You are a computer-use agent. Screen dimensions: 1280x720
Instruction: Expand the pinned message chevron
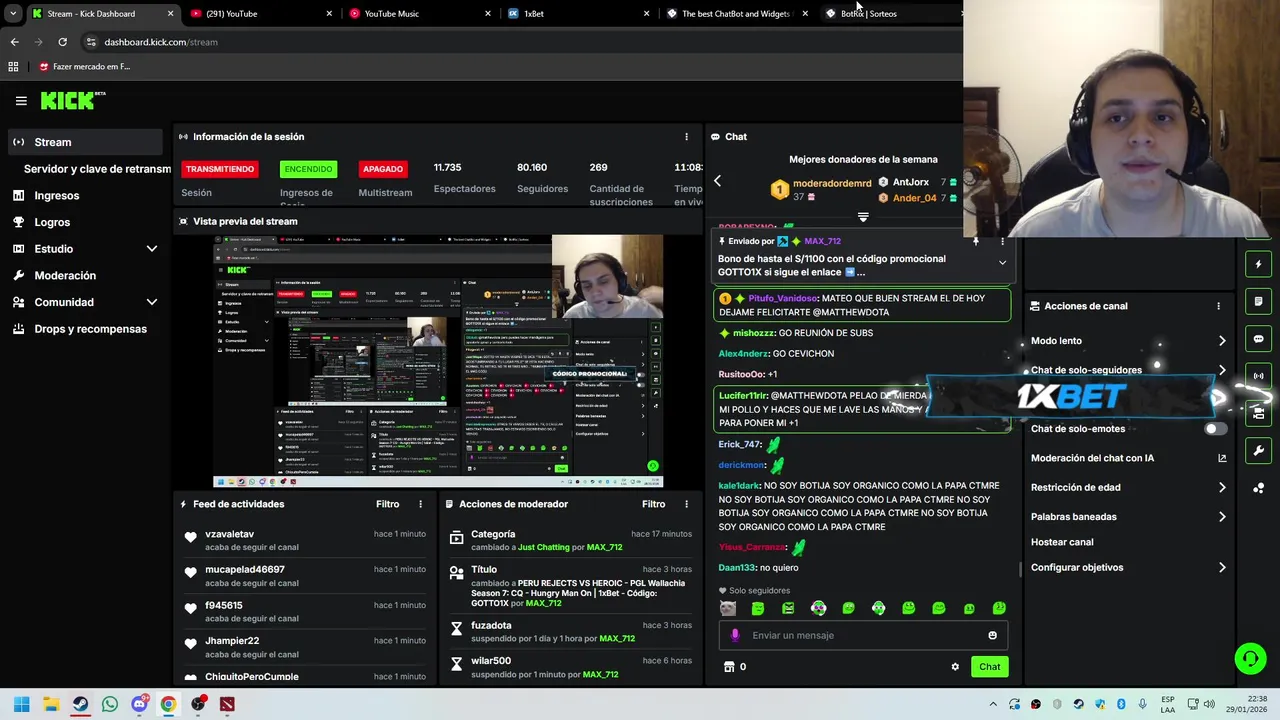tap(1002, 263)
